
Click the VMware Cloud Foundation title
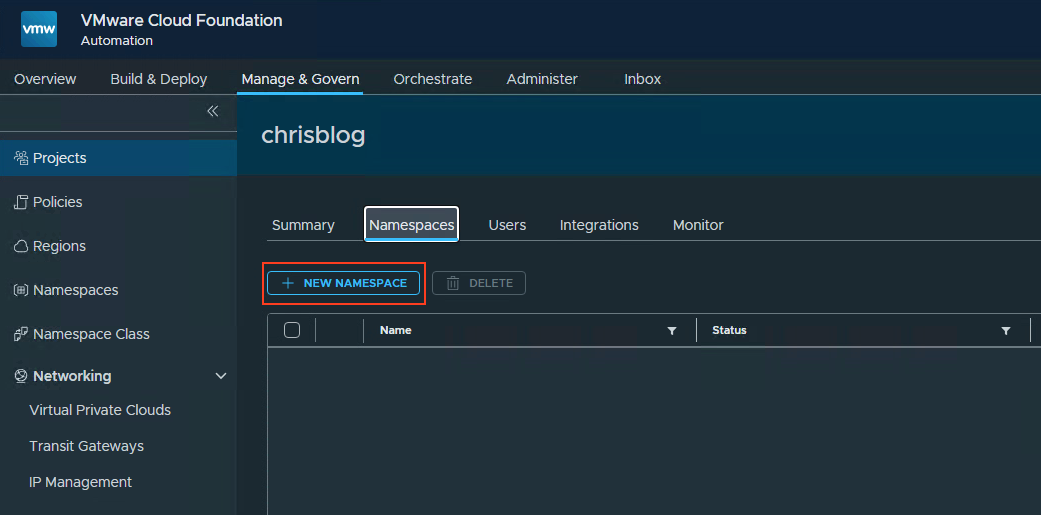pos(181,20)
